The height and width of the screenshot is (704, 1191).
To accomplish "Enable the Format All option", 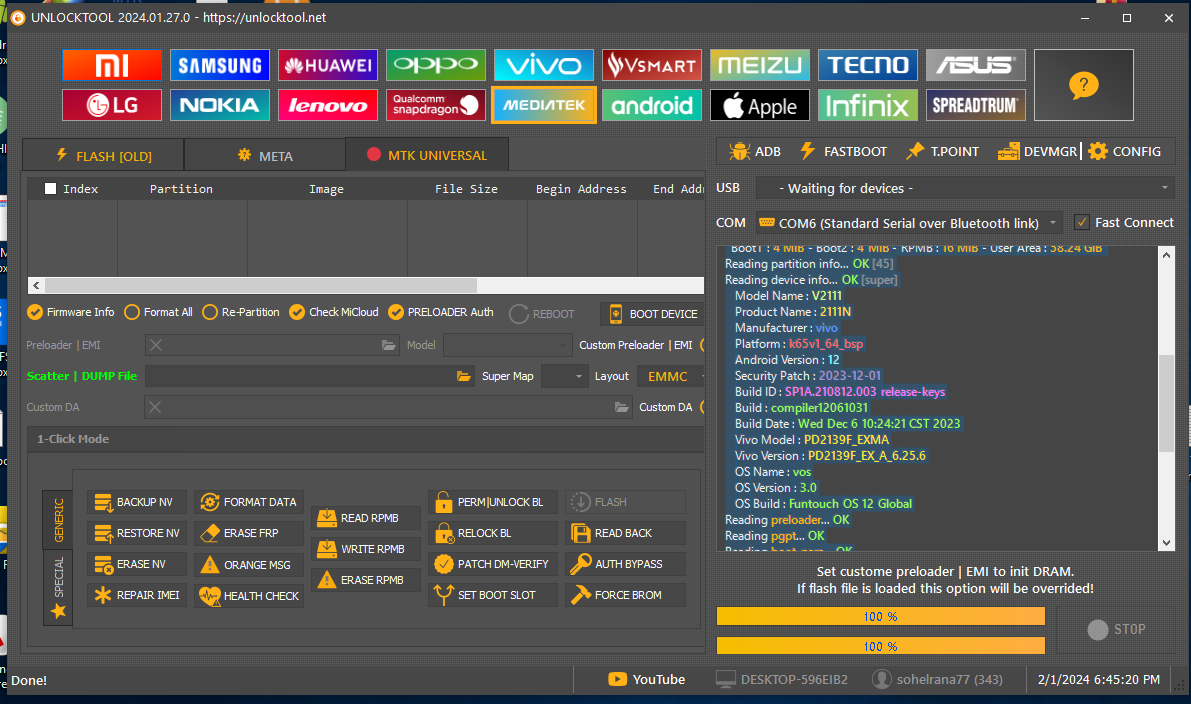I will click(x=132, y=312).
